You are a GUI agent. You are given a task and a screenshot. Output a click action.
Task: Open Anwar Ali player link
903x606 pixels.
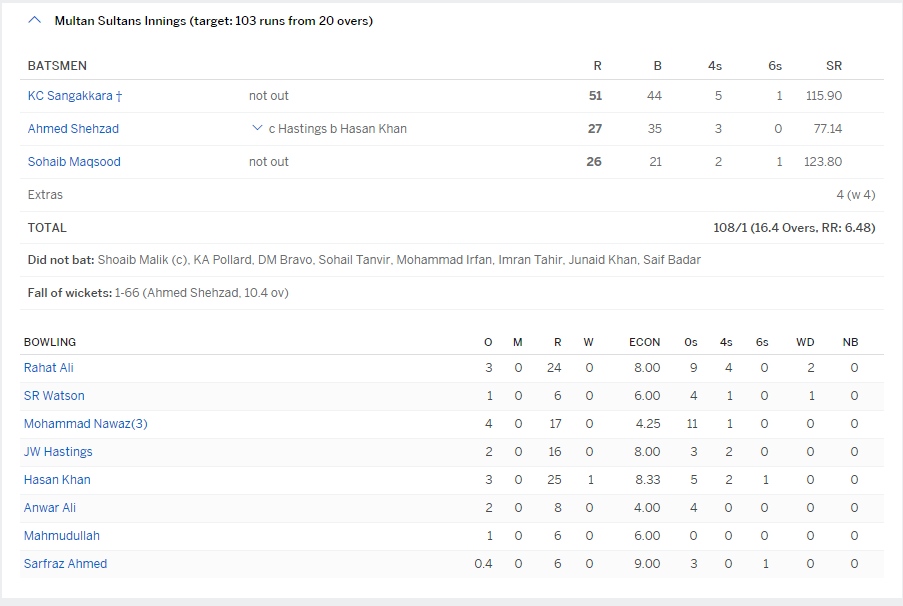tap(50, 508)
